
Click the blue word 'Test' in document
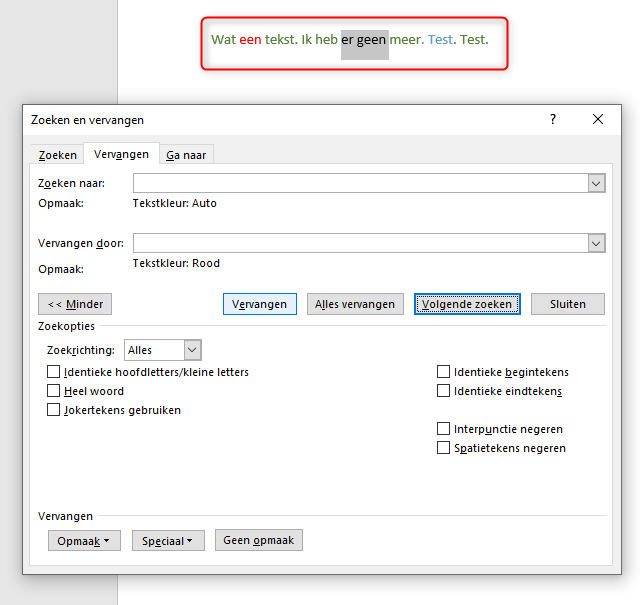(440, 40)
